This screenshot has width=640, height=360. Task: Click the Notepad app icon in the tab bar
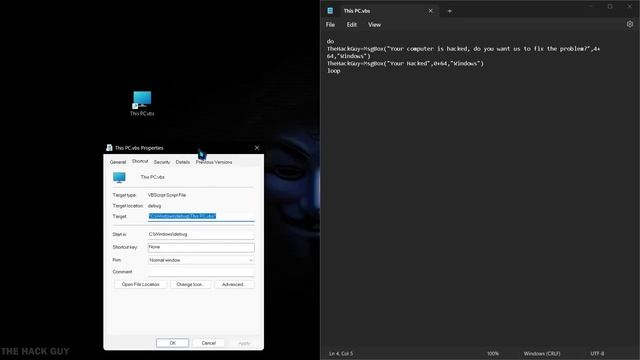[x=330, y=11]
